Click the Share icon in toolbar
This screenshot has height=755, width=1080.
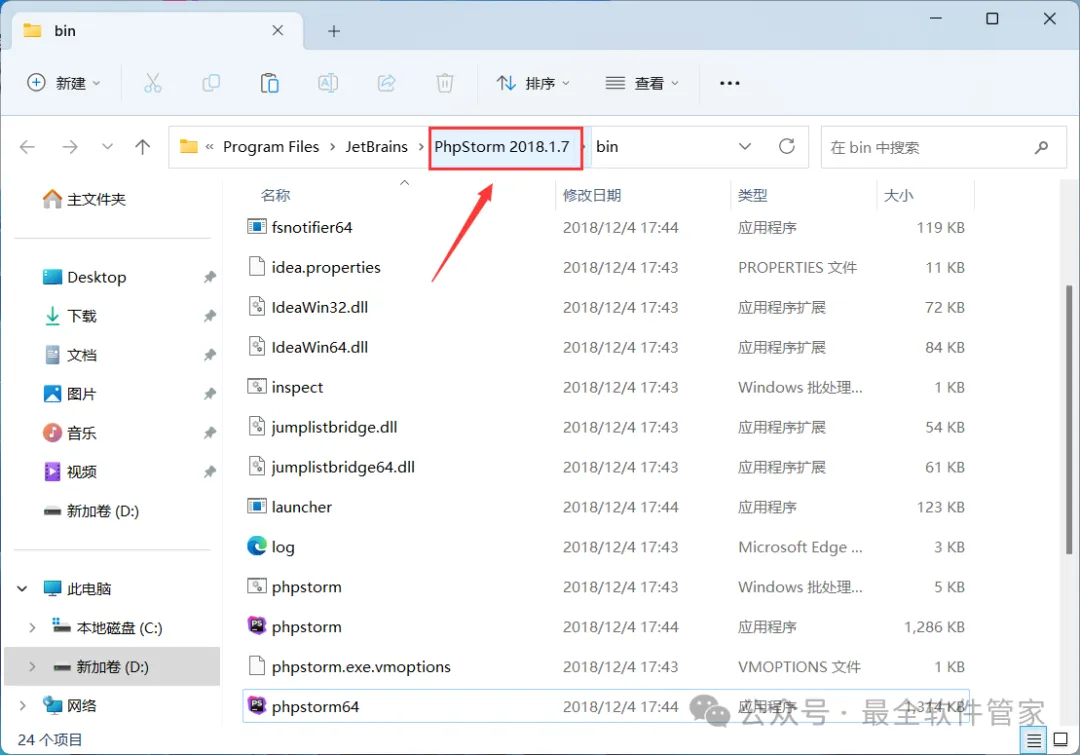[x=386, y=83]
